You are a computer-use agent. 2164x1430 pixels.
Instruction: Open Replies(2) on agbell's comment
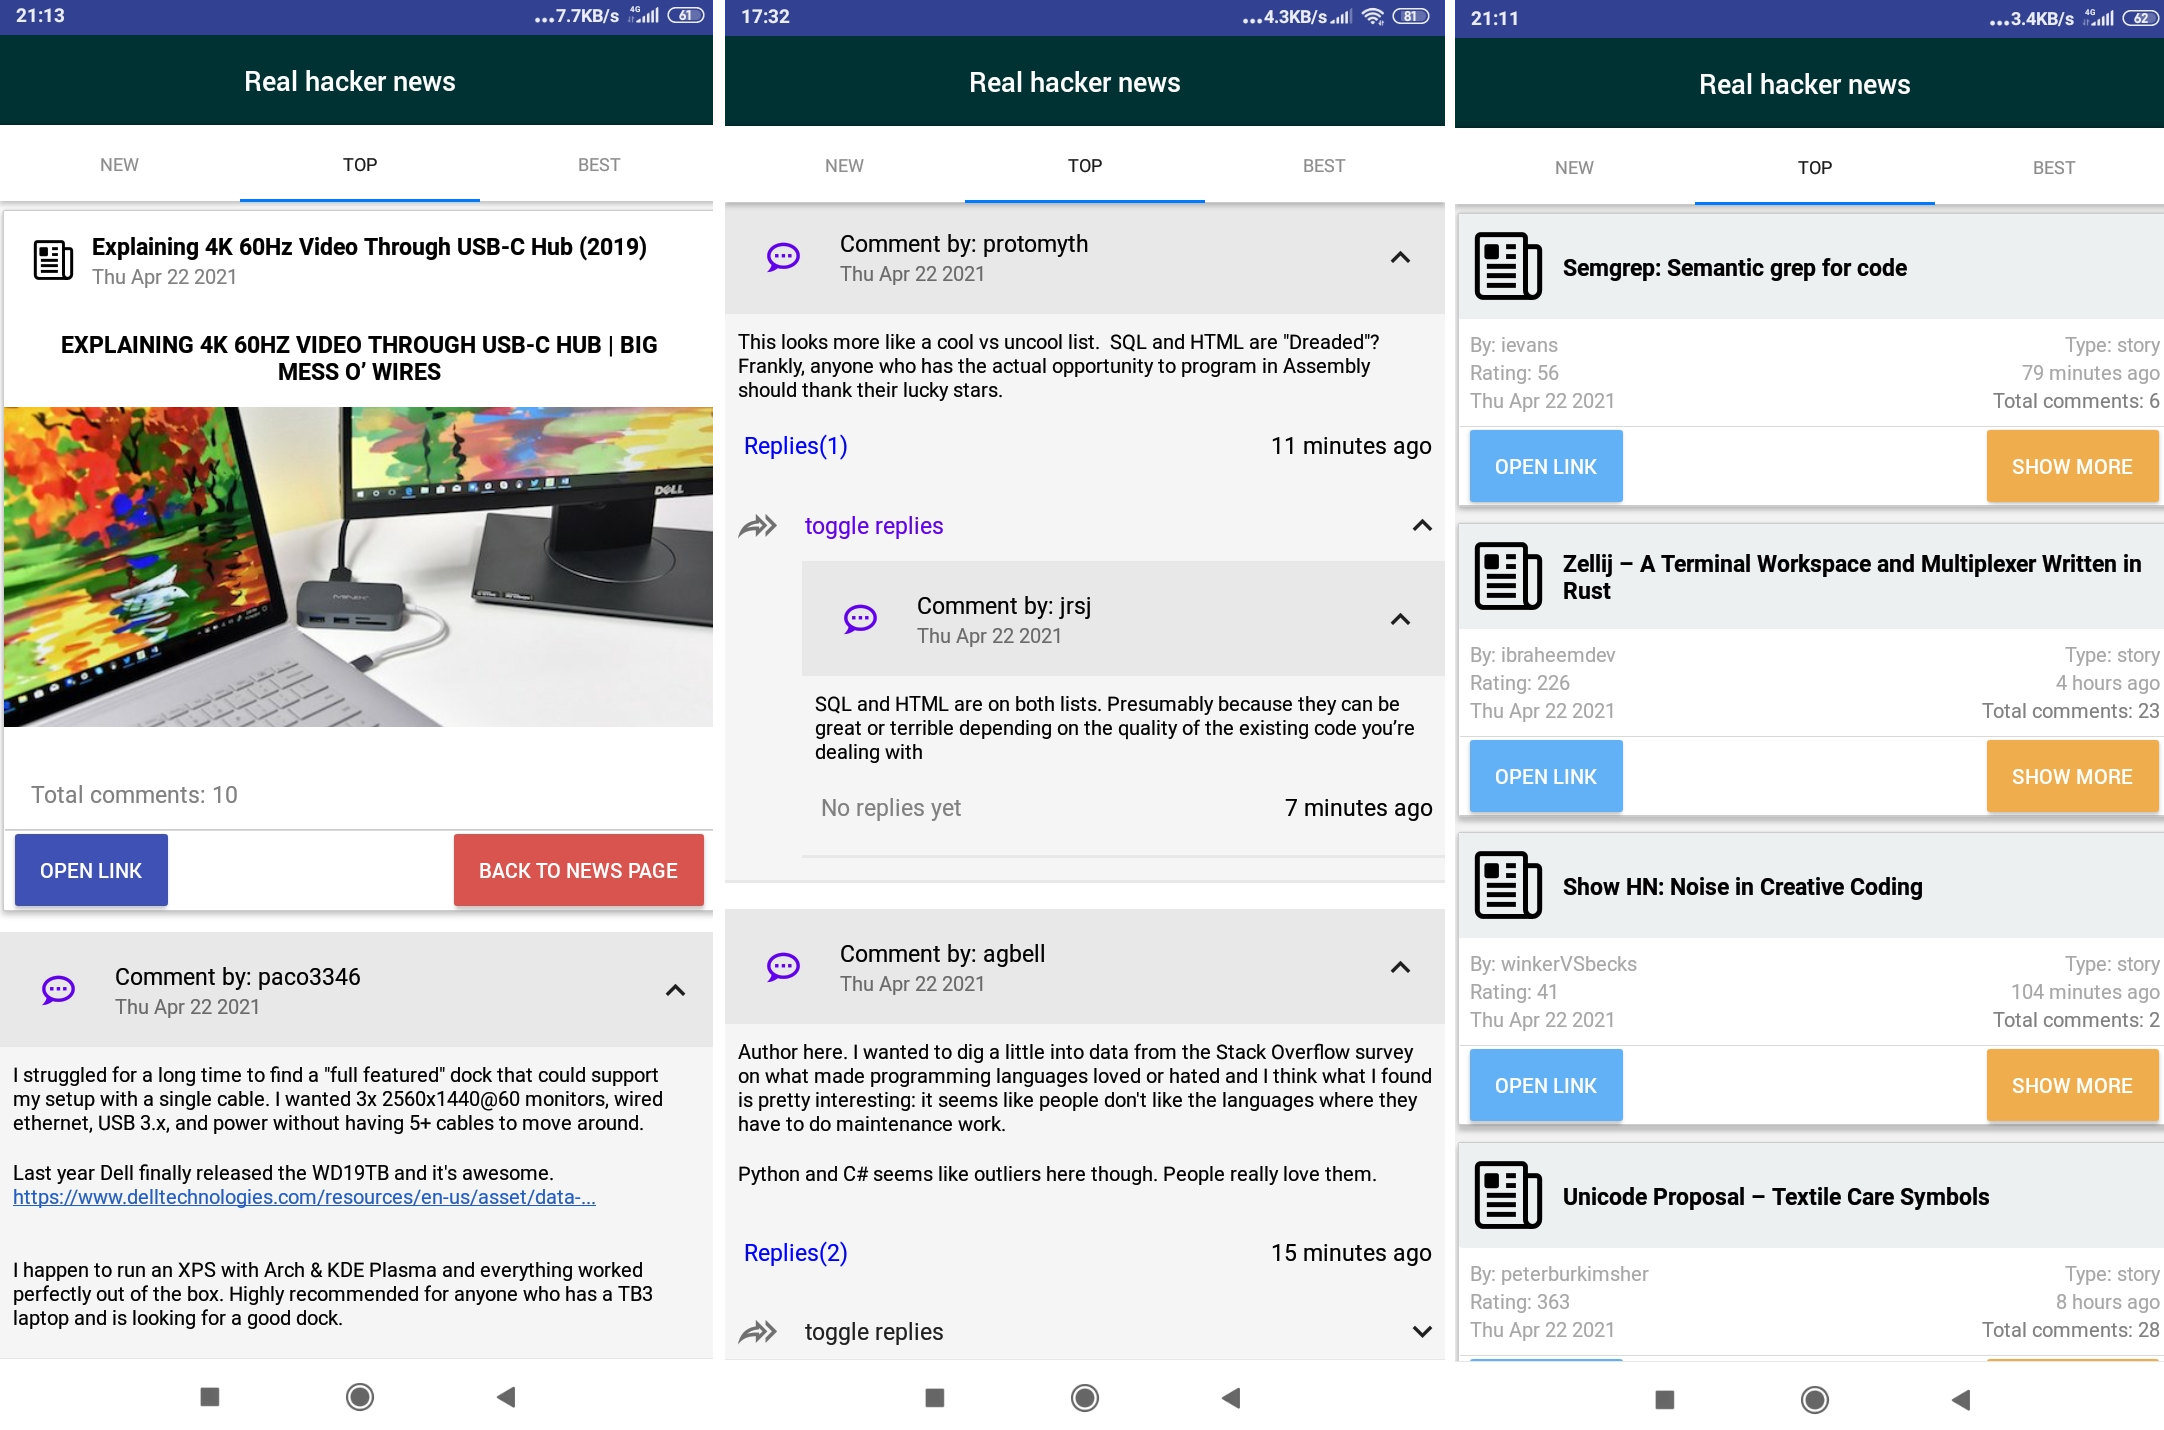tap(795, 1253)
